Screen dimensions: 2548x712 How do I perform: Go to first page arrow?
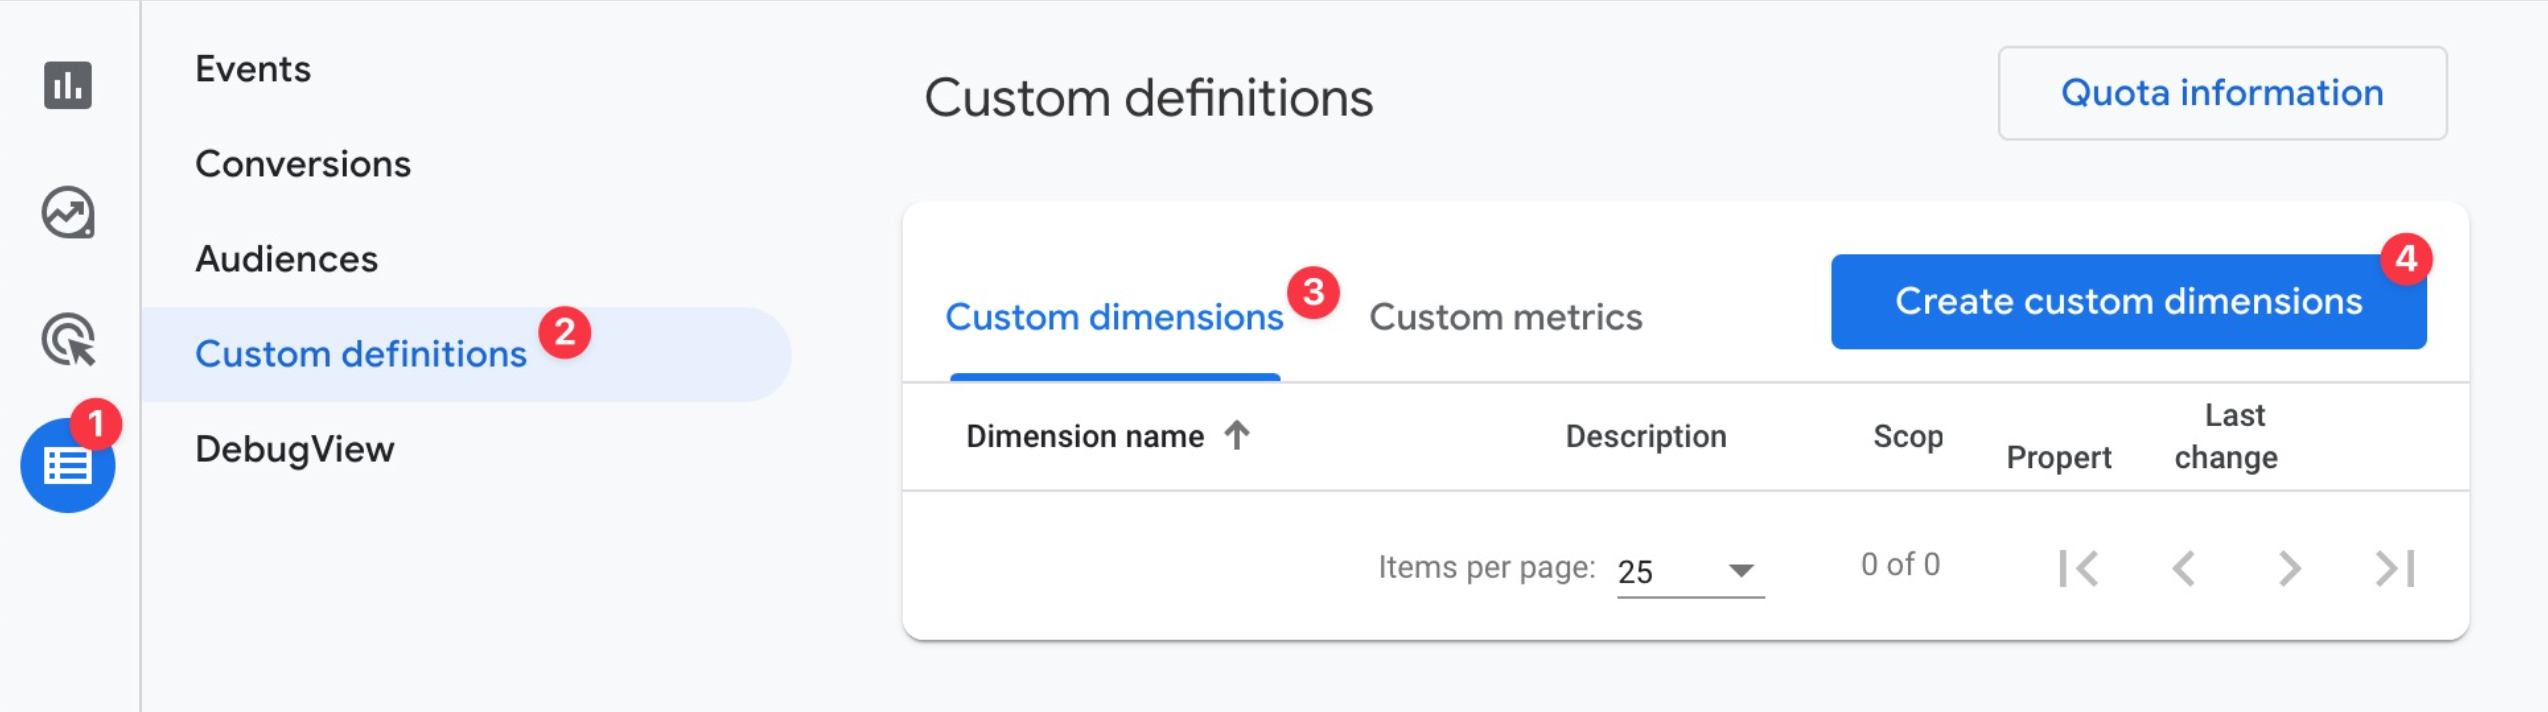(x=2079, y=568)
